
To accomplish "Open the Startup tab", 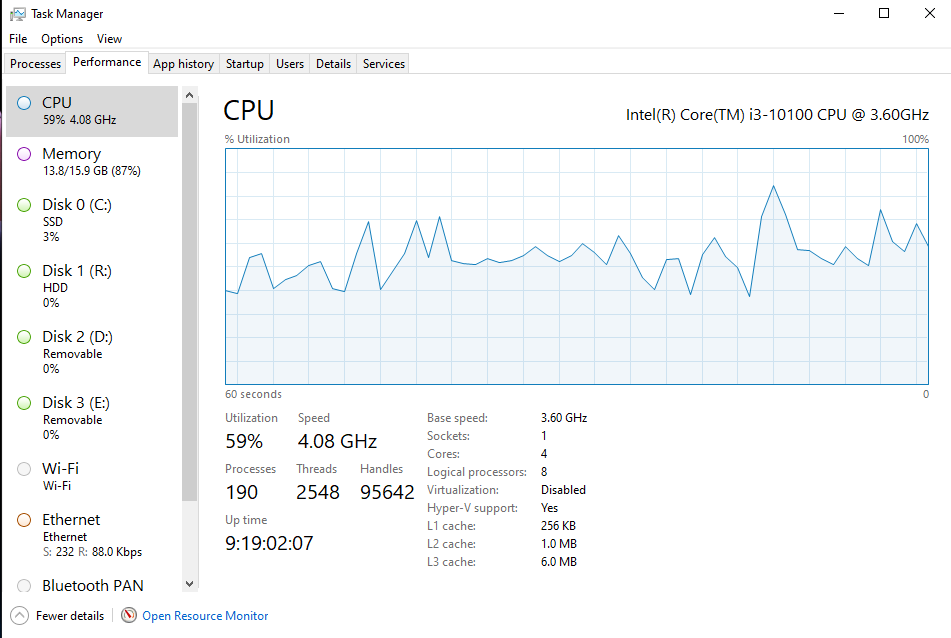I will click(x=244, y=63).
